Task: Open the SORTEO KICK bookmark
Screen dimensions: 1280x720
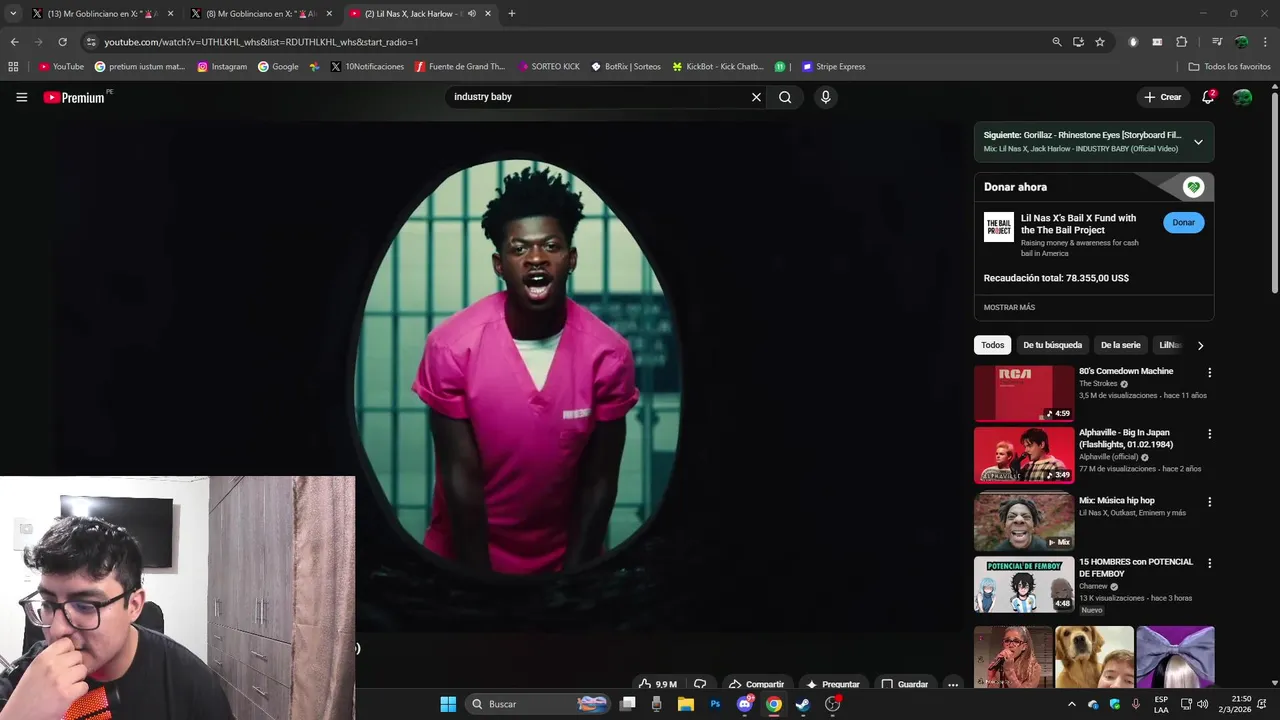Action: 549,67
